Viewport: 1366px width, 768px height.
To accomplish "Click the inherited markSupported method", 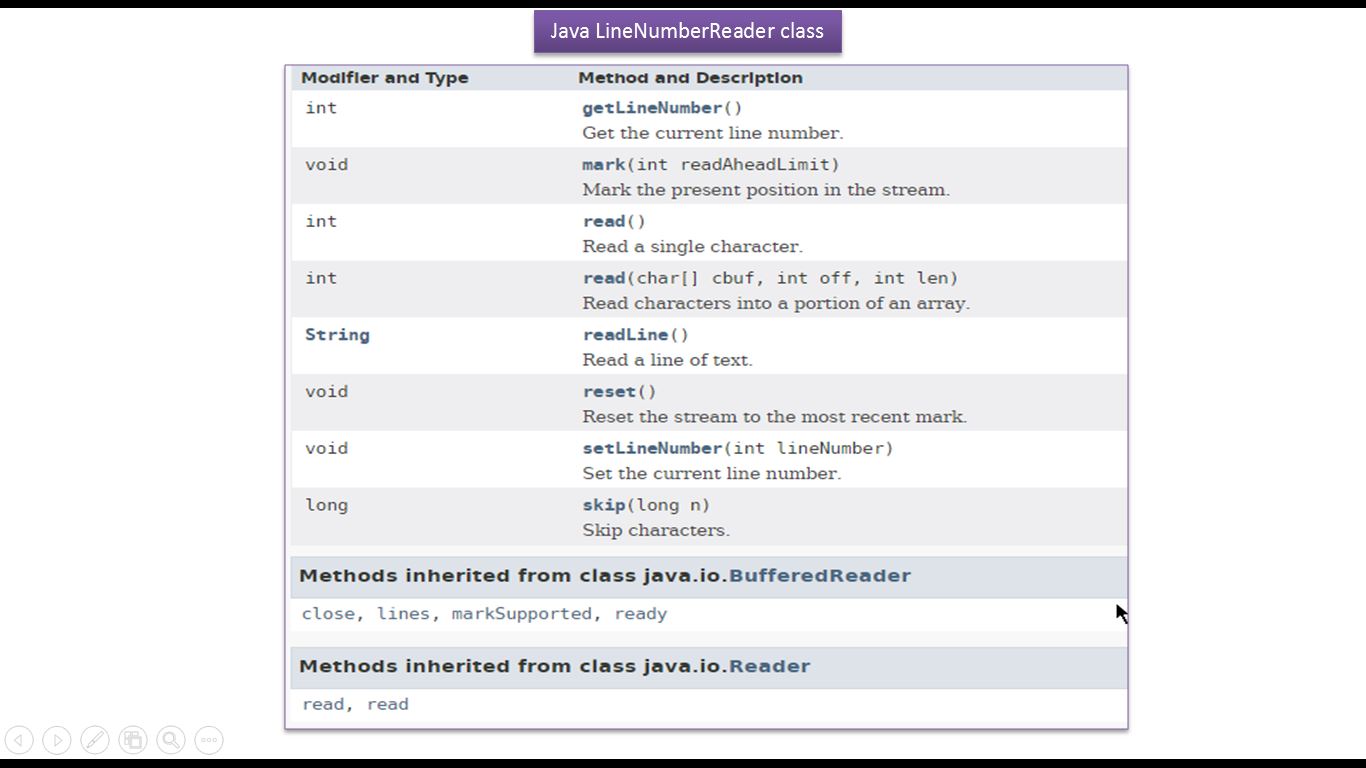I will click(521, 614).
